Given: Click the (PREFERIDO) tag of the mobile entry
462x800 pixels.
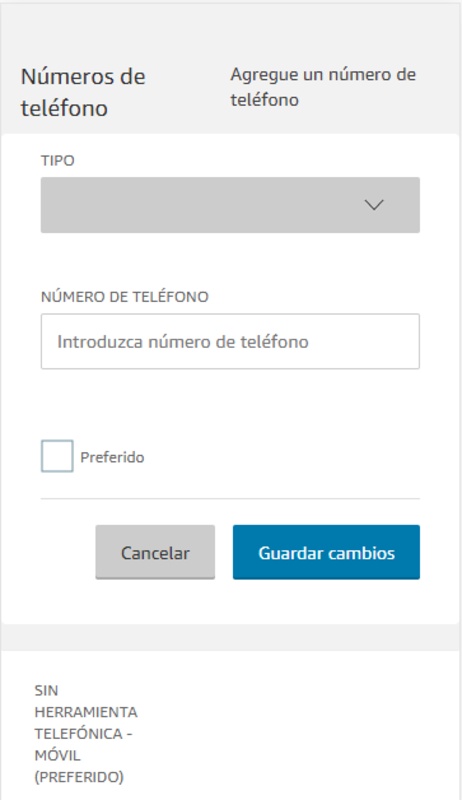Looking at the screenshot, I should [79, 778].
